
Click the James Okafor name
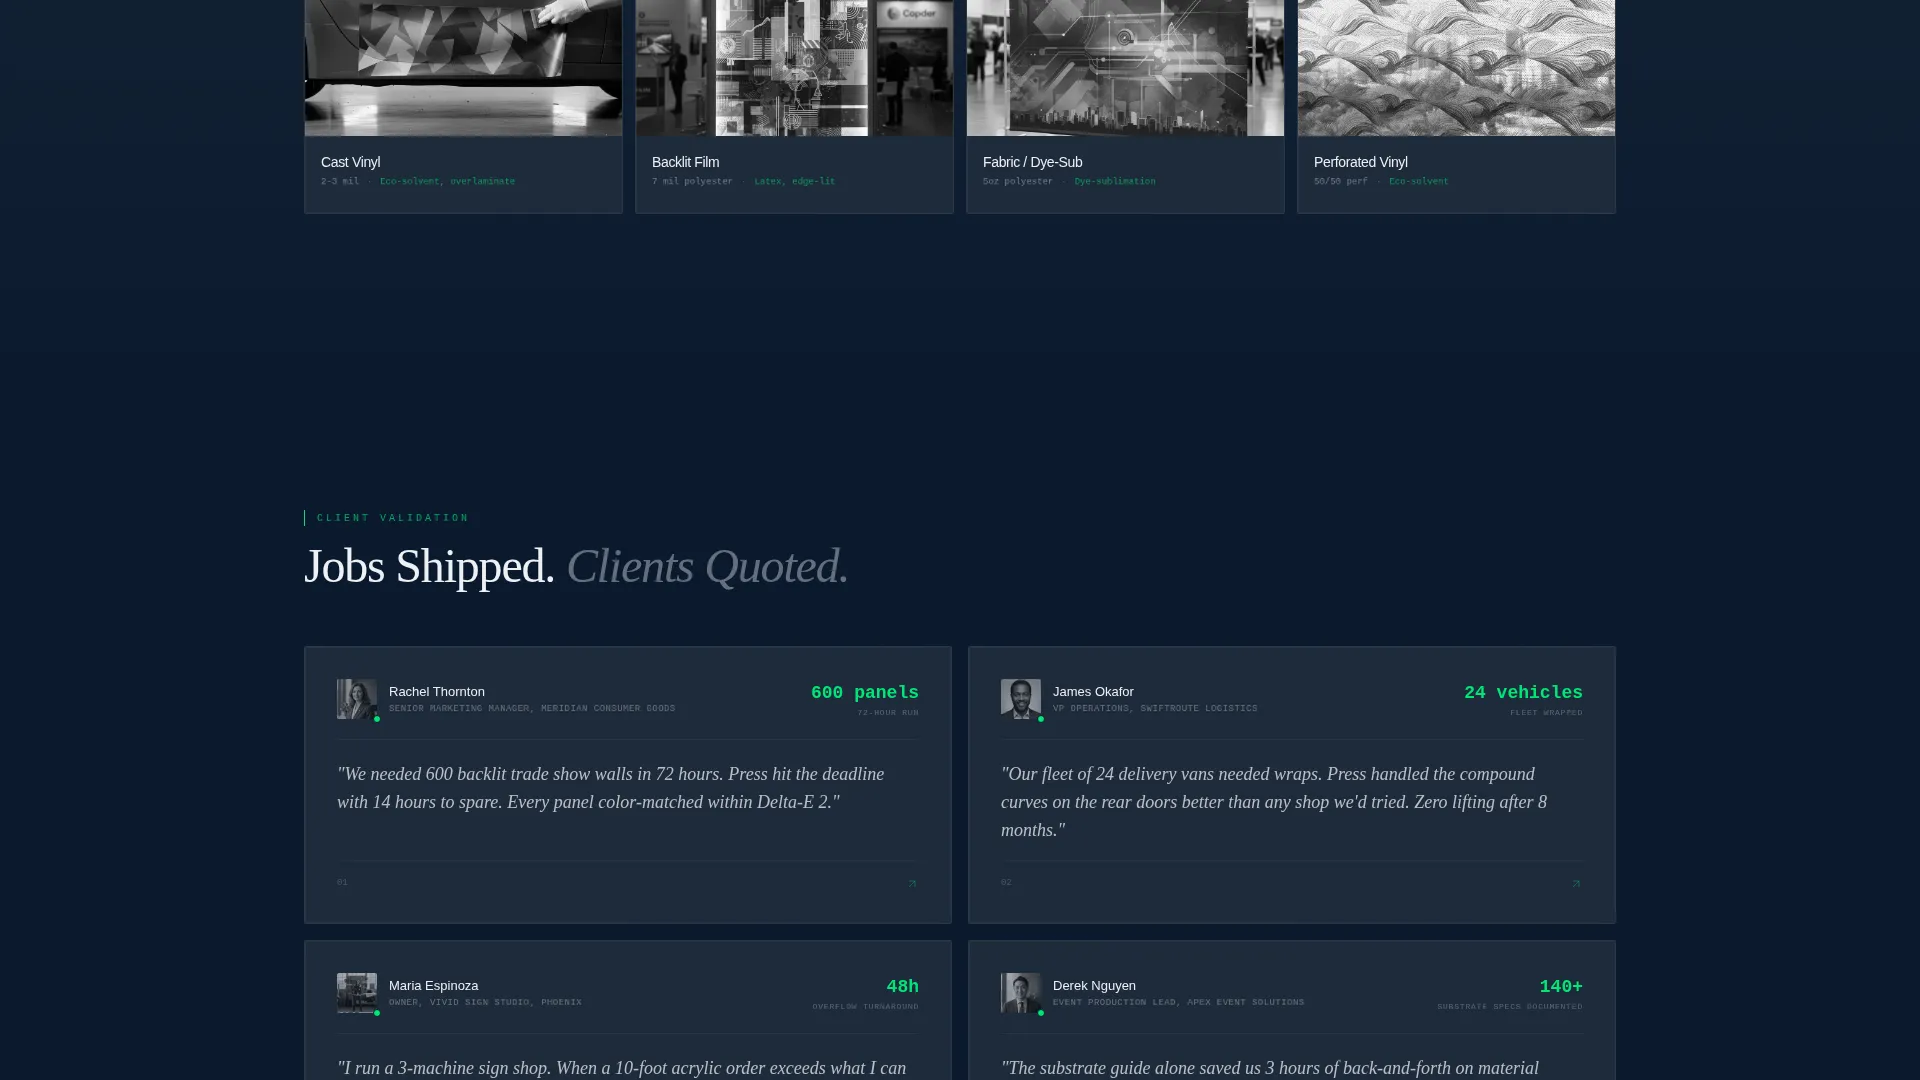(1093, 692)
